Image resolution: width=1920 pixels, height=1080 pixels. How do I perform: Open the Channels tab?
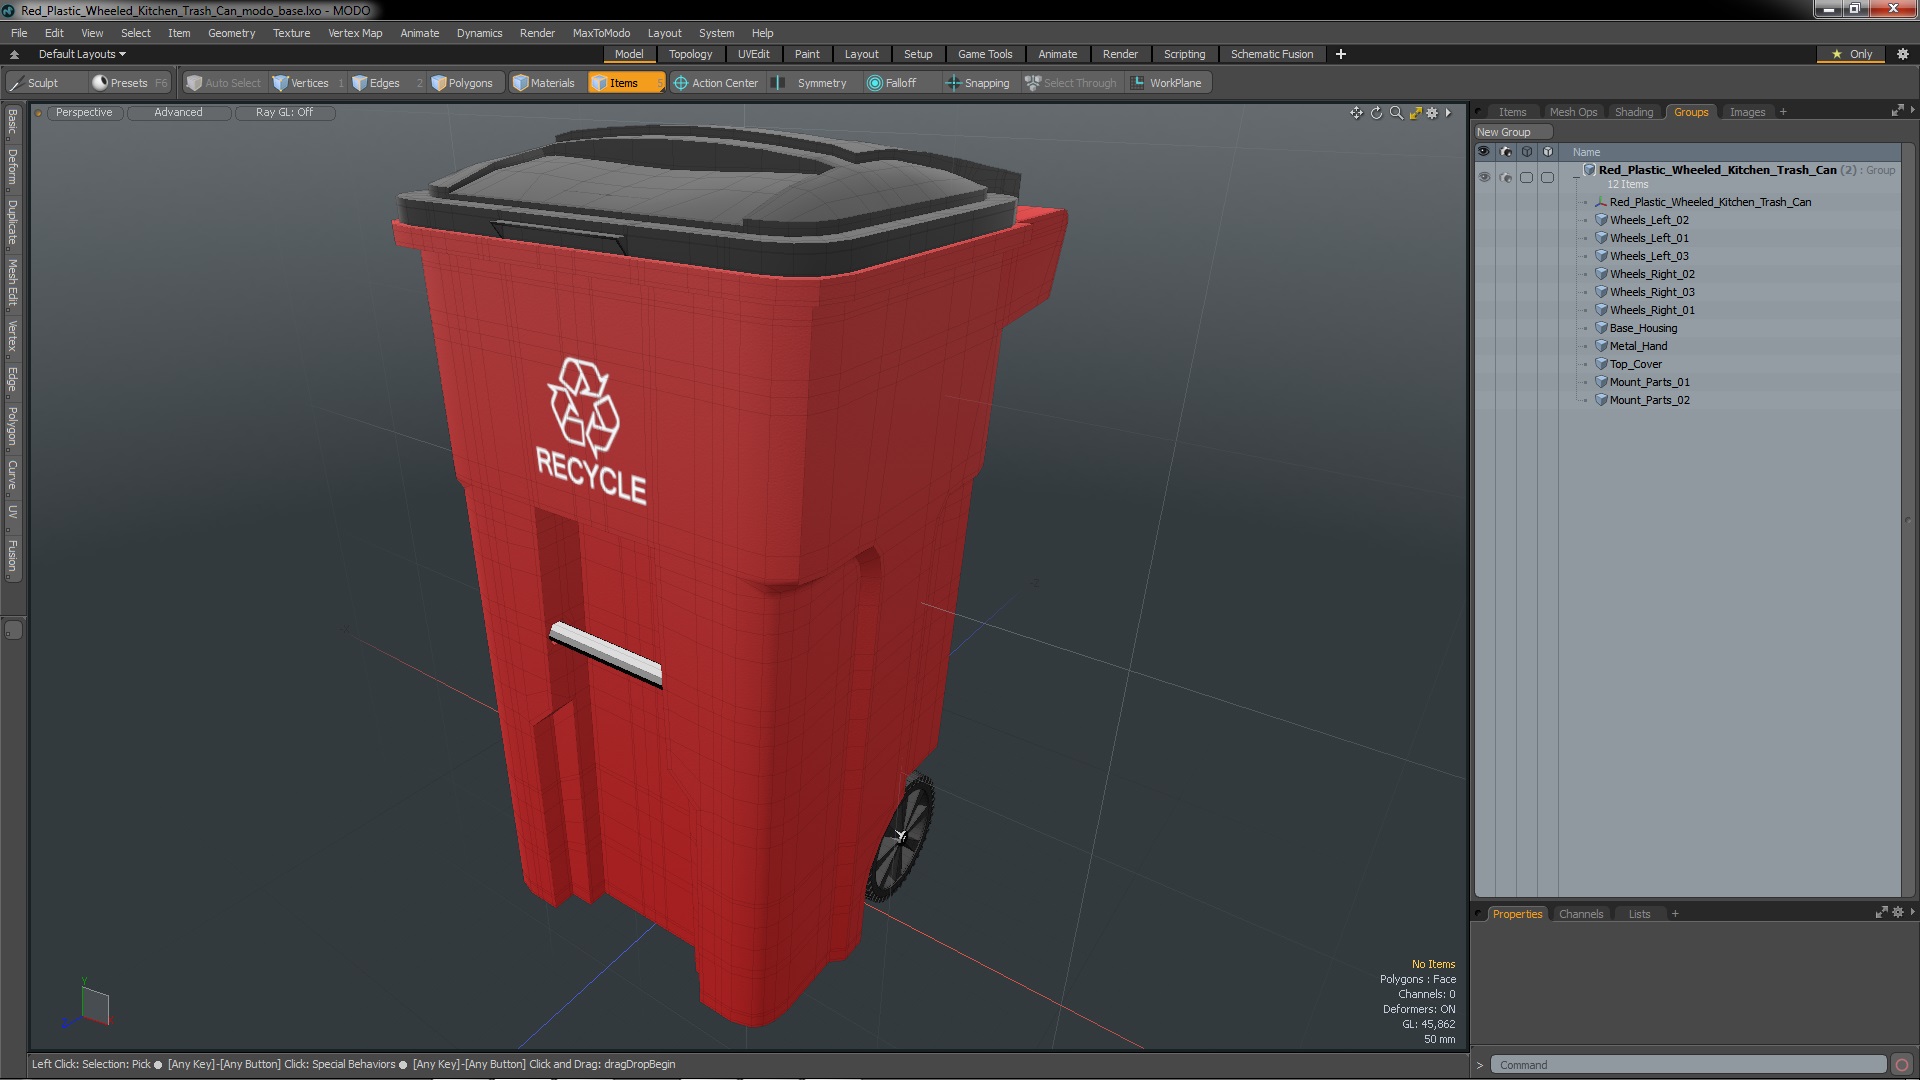[x=1580, y=914]
